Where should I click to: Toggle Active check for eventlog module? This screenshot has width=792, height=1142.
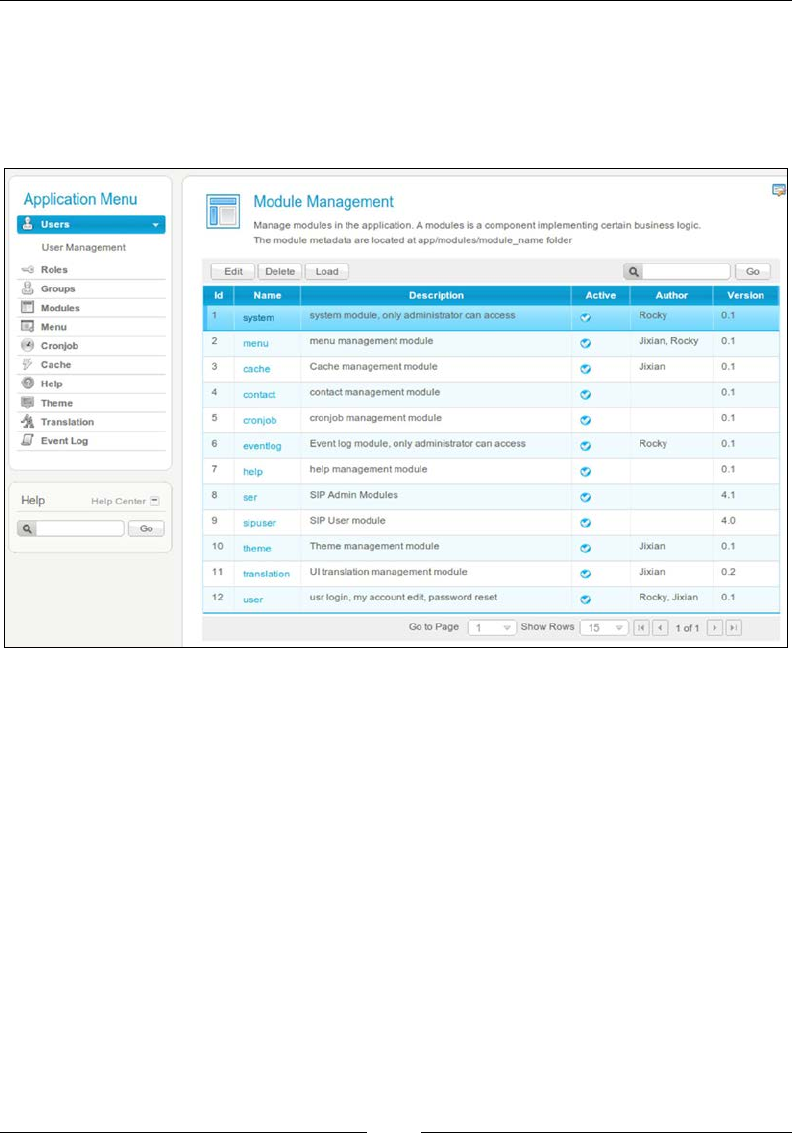click(586, 446)
